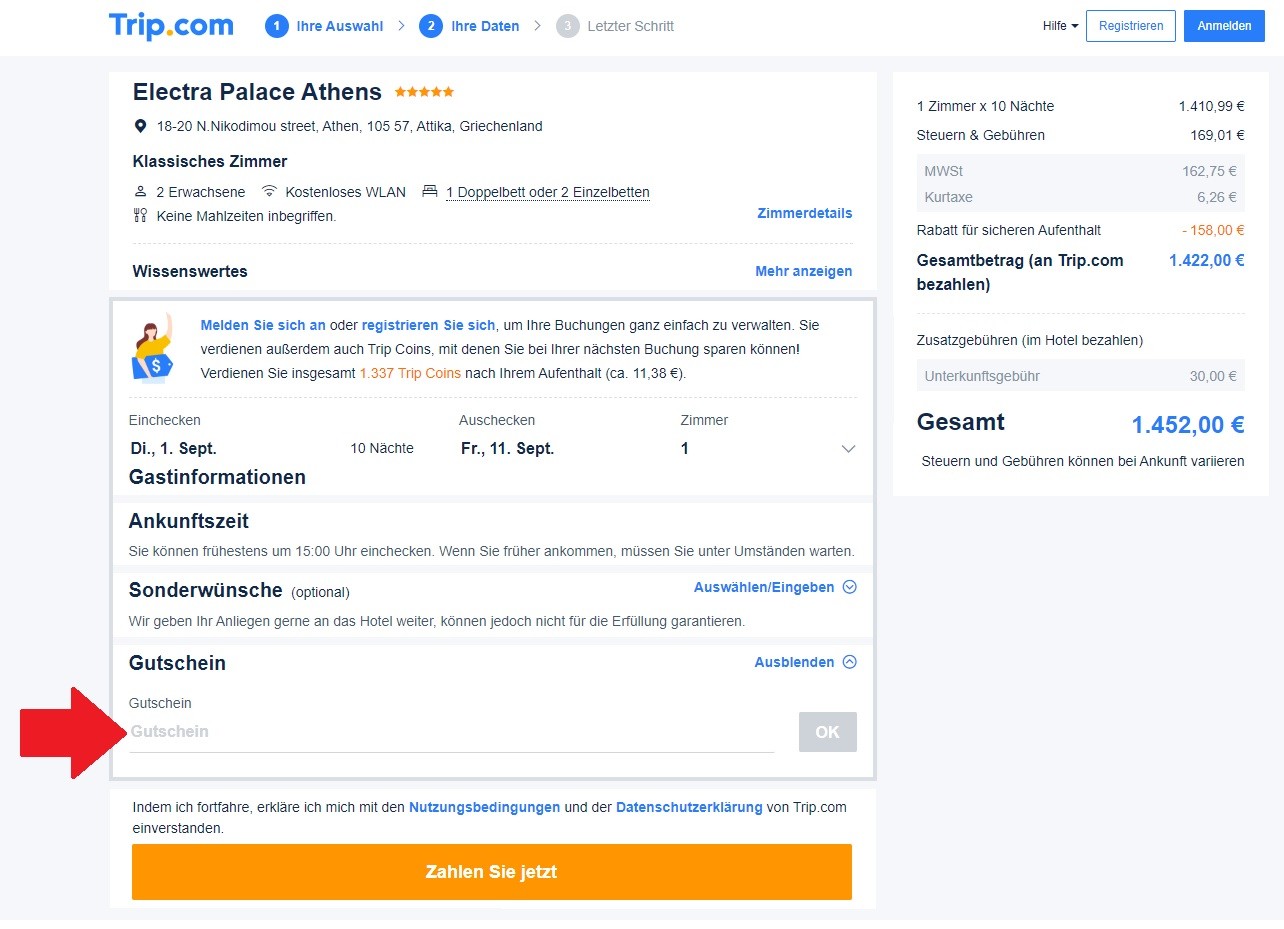Open the Nutzungsbedingungen link
The width and height of the screenshot is (1284, 929).
click(484, 807)
